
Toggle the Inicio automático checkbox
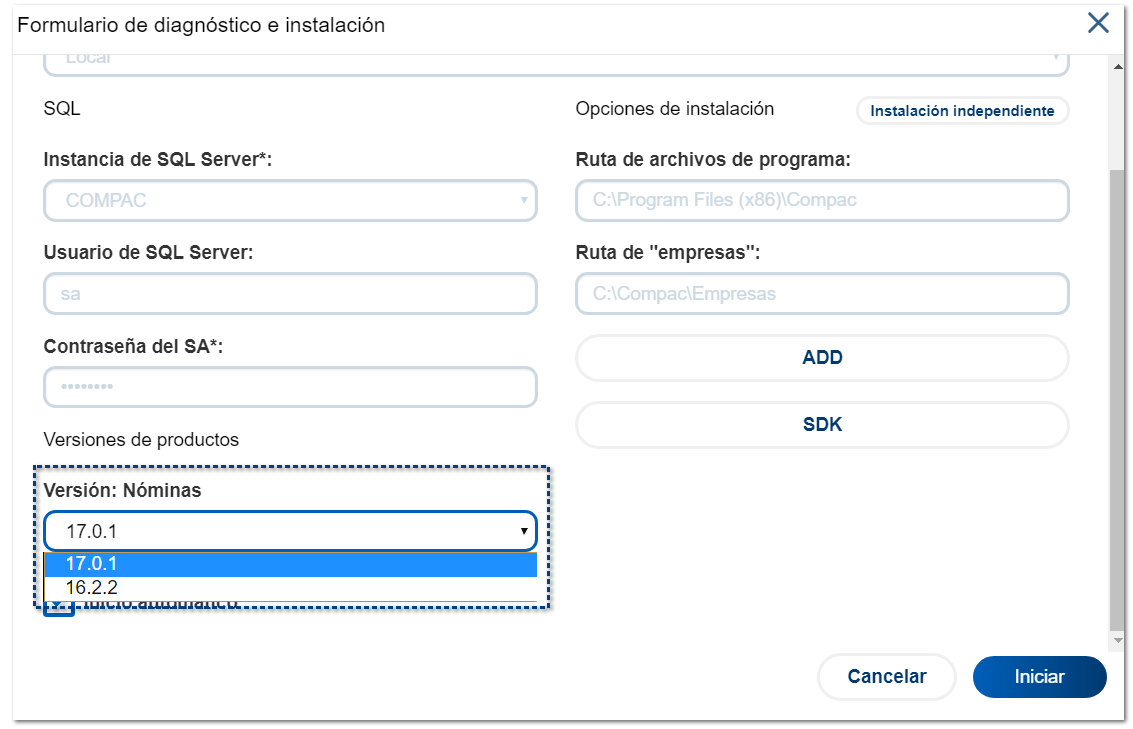pos(59,608)
